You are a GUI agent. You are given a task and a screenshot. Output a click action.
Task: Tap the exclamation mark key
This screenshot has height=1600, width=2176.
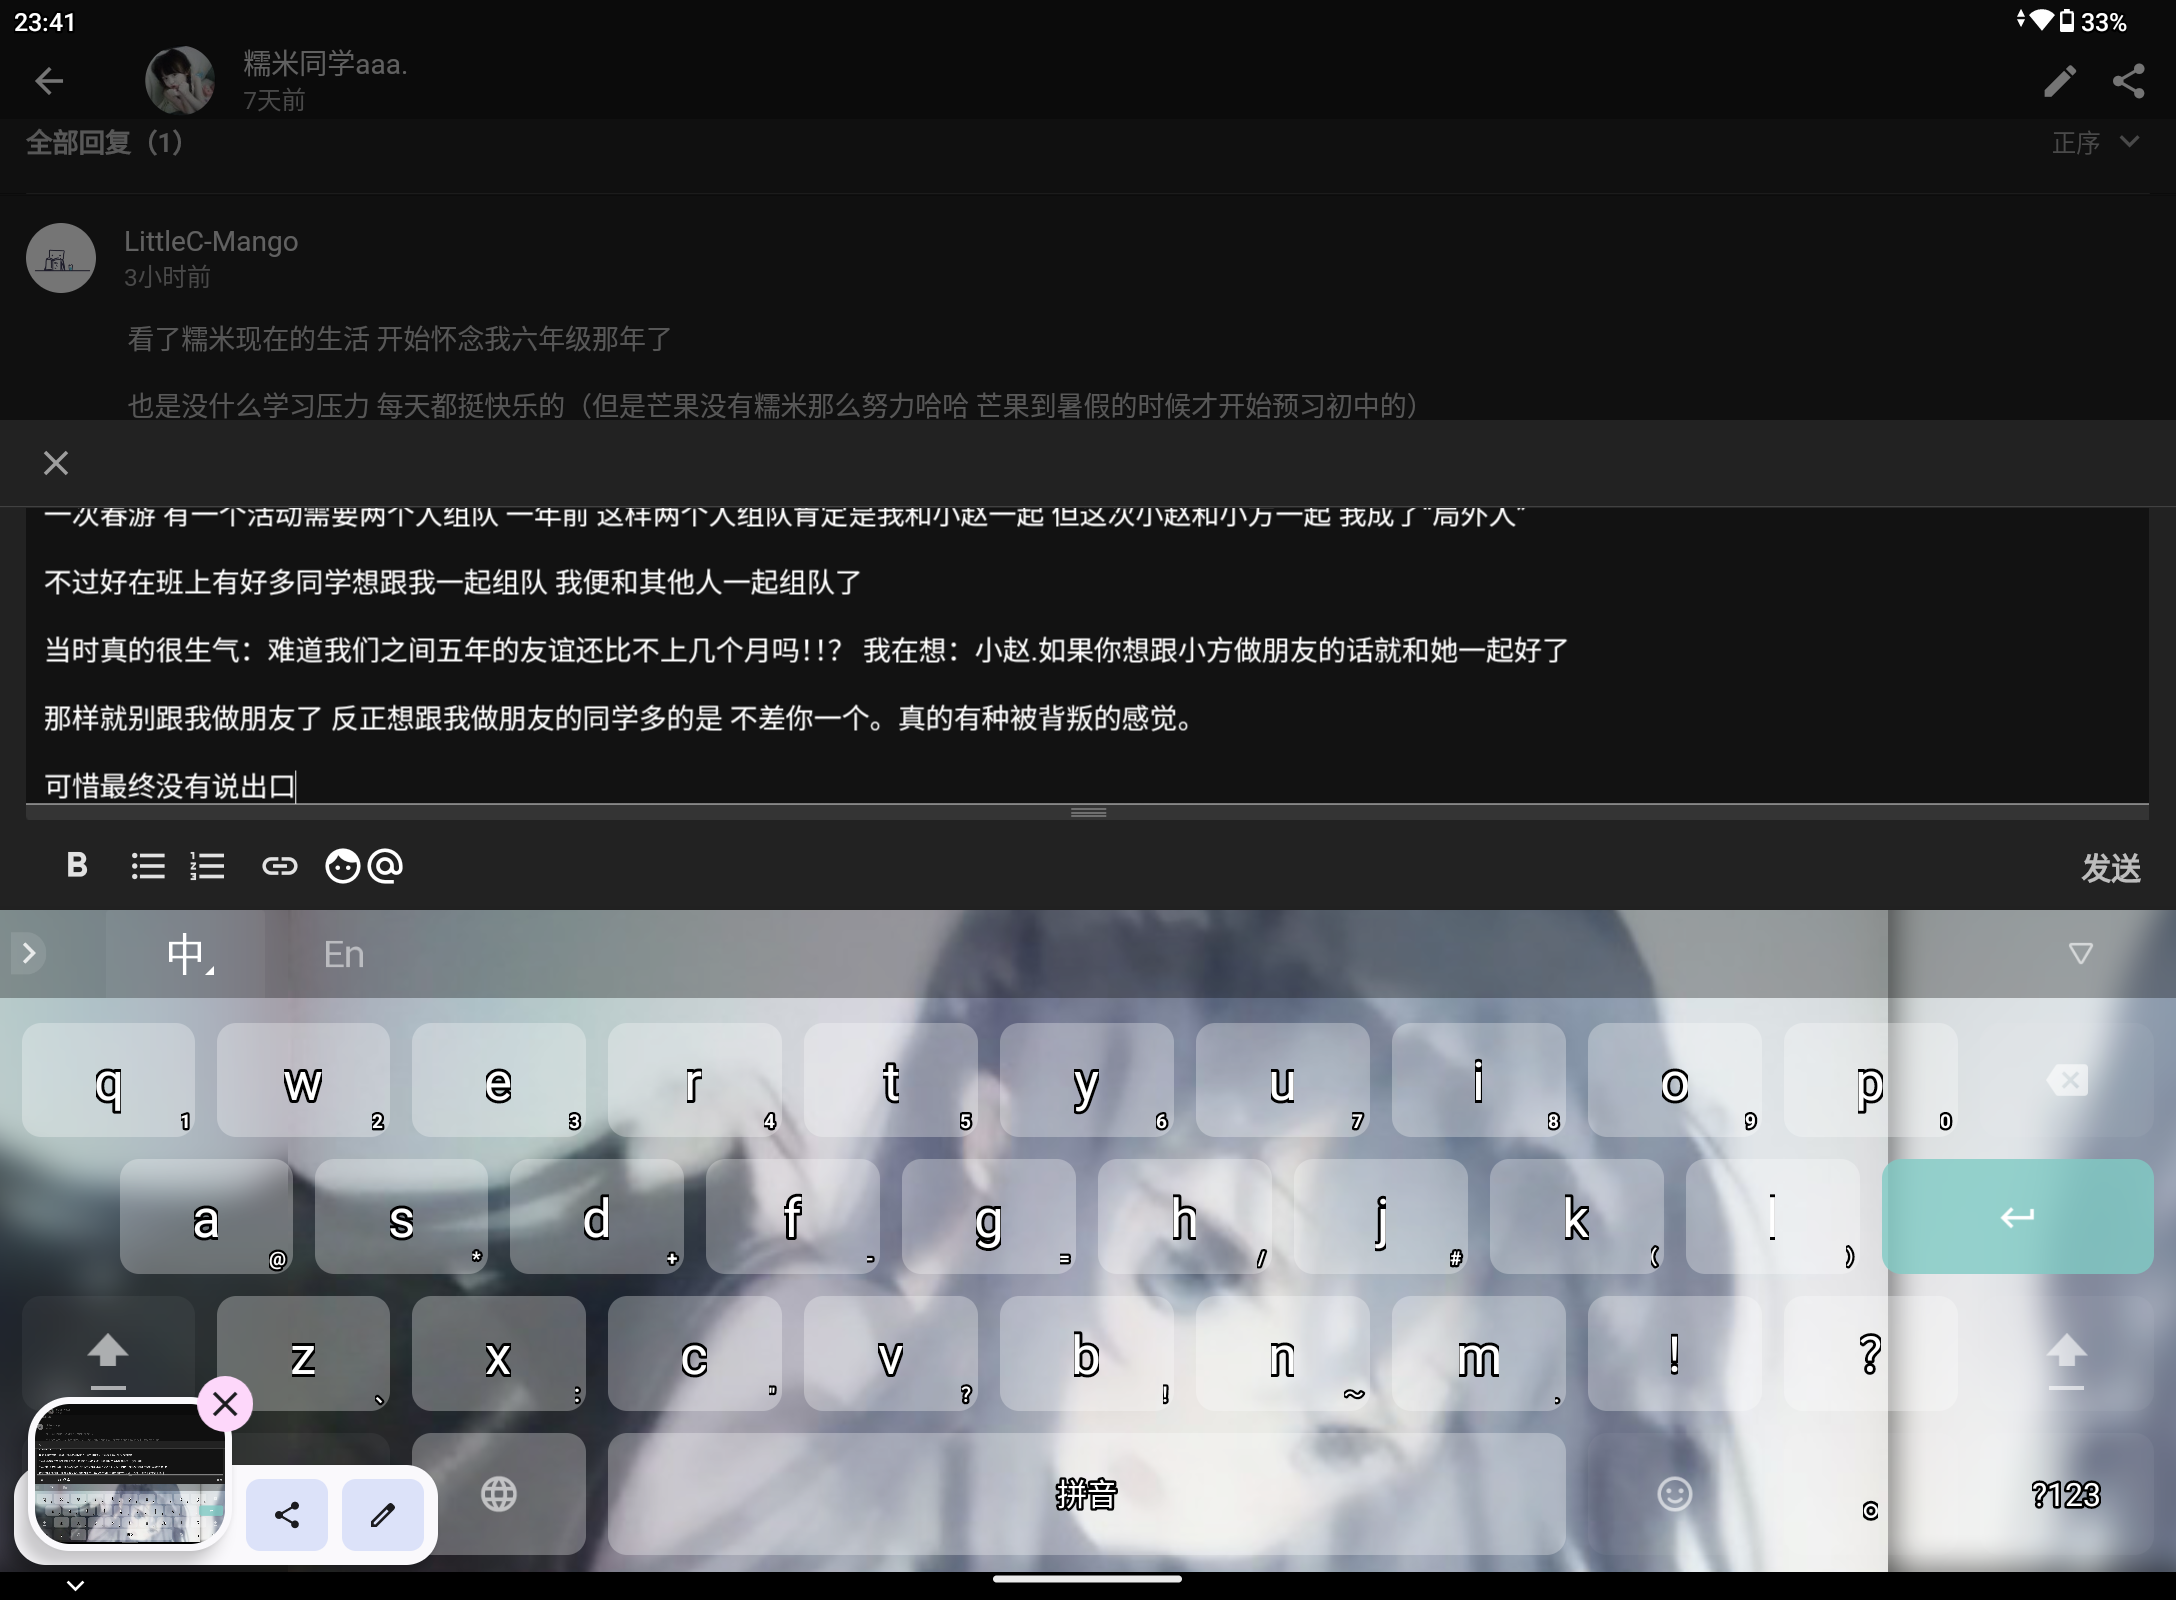pos(1674,1354)
